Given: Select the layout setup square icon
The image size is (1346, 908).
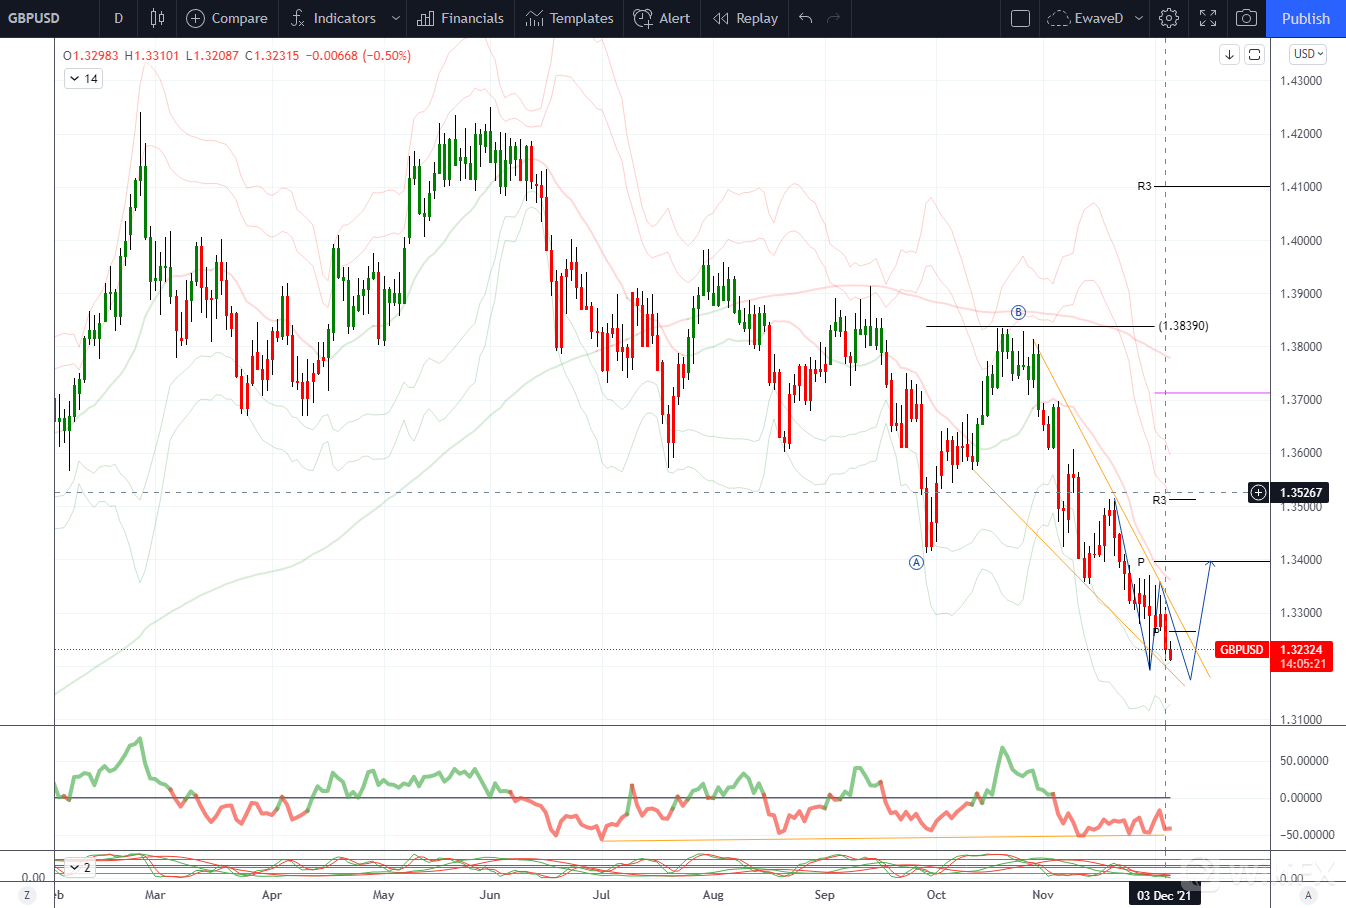Looking at the screenshot, I should (x=1020, y=18).
